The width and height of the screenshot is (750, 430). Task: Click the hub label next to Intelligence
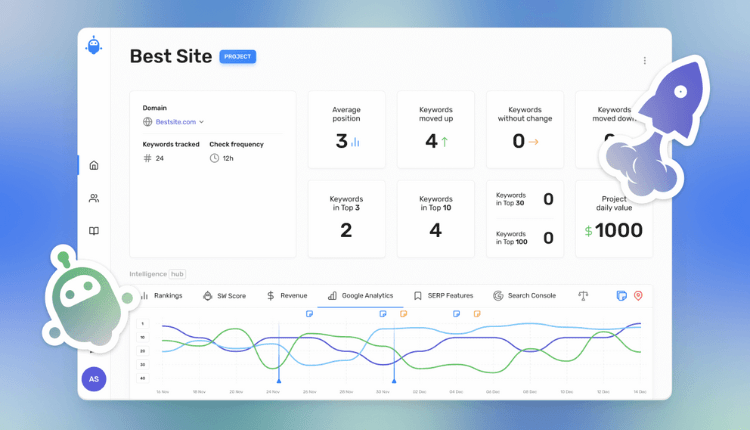[x=177, y=274]
